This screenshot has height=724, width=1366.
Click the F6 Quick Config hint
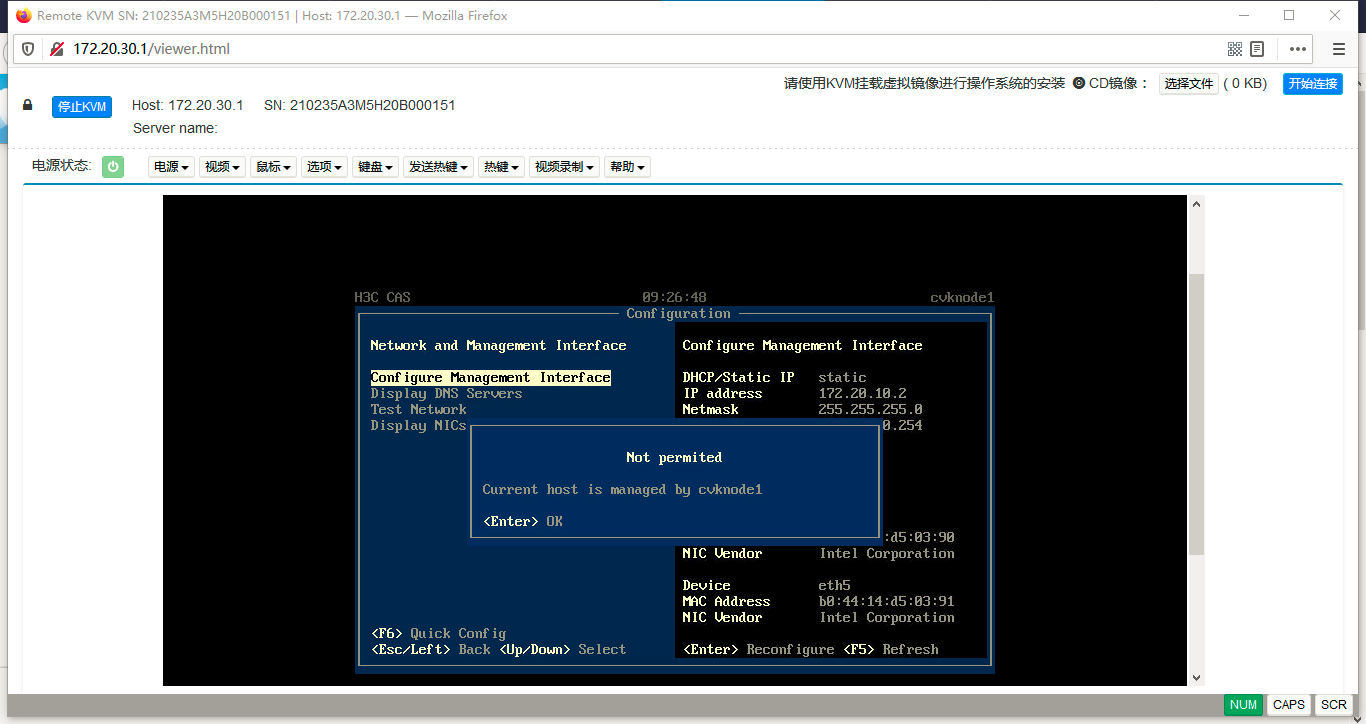438,633
